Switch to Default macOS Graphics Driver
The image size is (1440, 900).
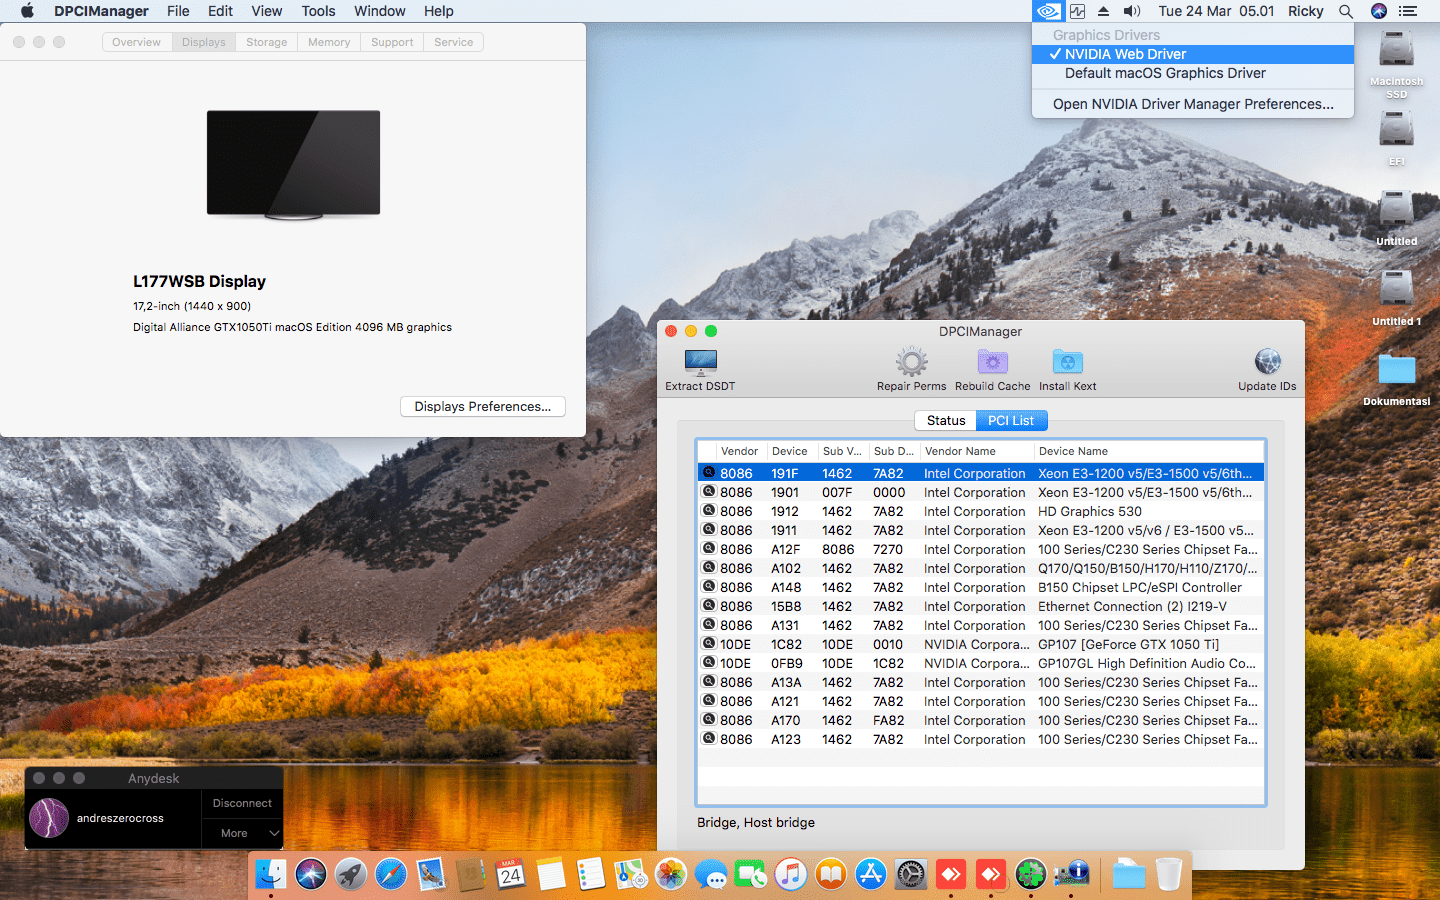click(1193, 73)
